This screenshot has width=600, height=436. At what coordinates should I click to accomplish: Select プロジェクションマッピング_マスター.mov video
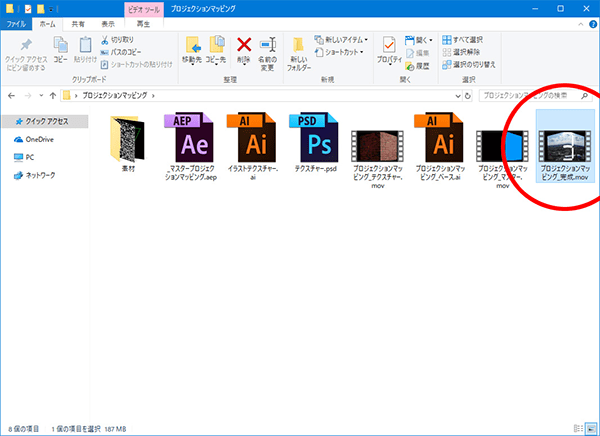pos(502,158)
